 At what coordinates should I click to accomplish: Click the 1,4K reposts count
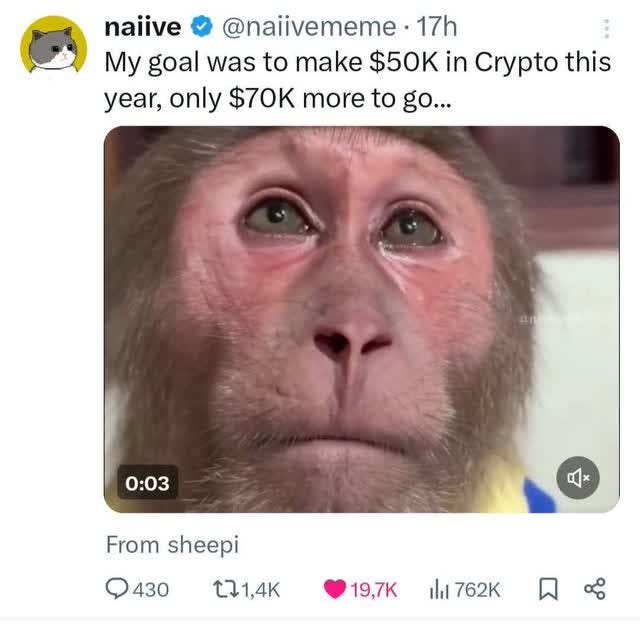tap(261, 589)
